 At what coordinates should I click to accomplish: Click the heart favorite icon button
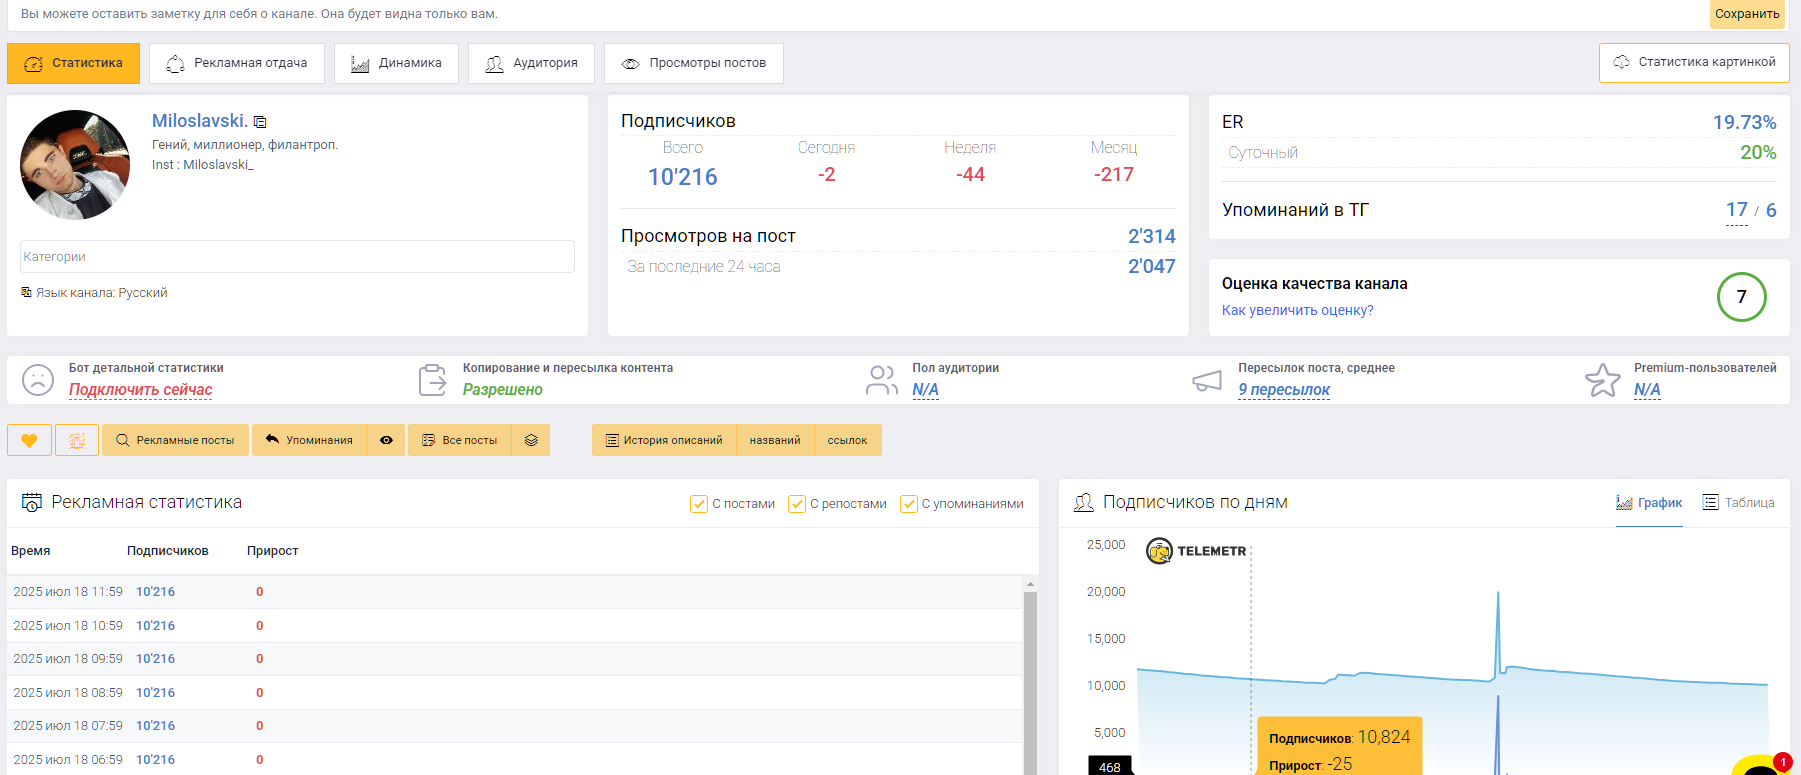[x=29, y=440]
